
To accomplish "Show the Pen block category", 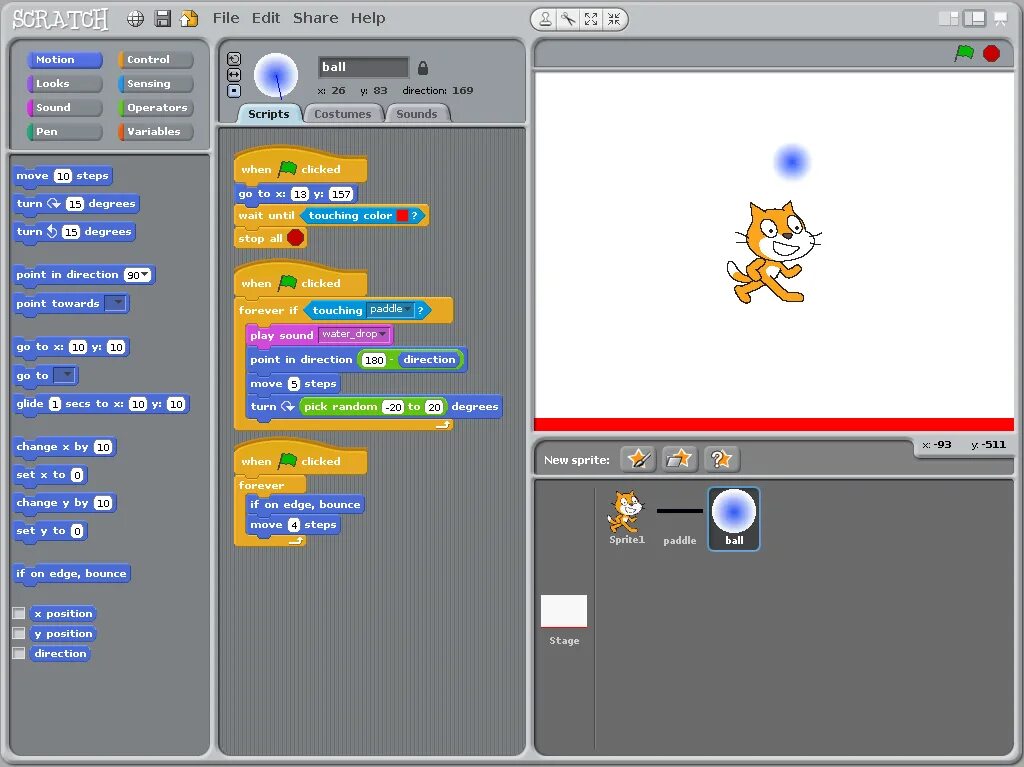I will point(65,131).
